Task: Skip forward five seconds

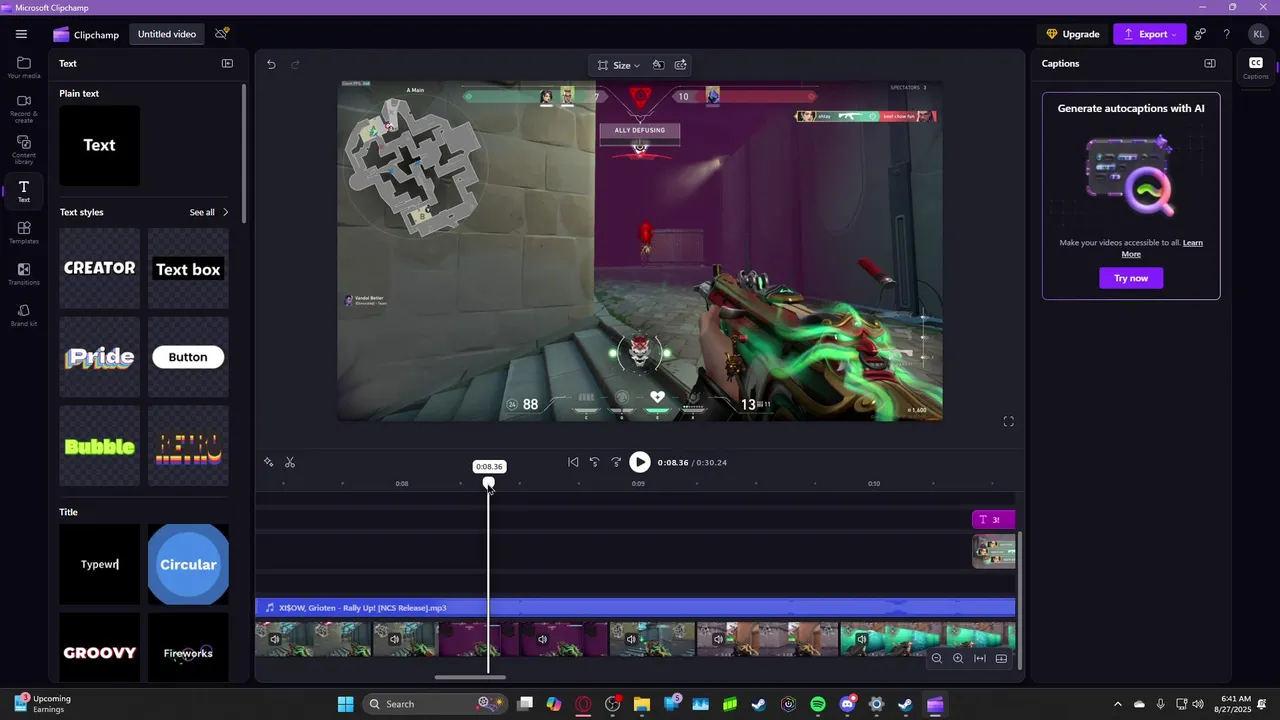Action: pos(616,462)
